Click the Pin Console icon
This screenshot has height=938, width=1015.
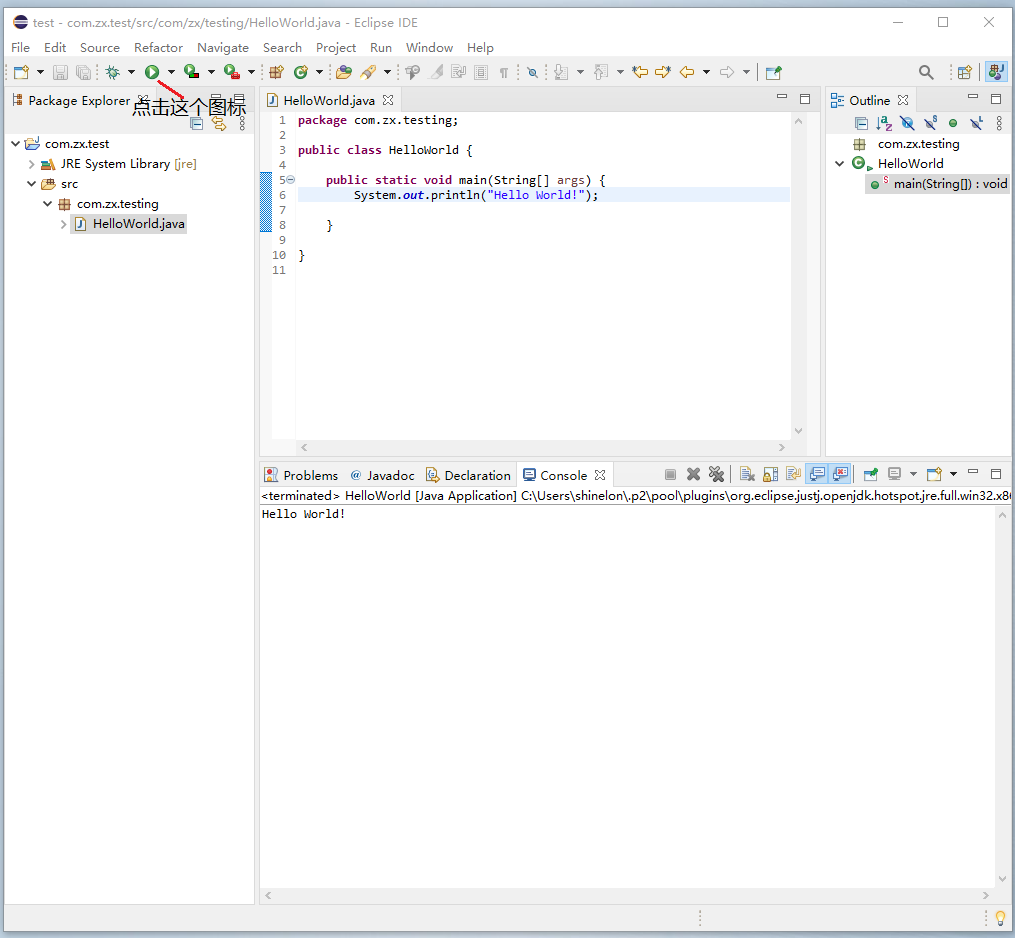871,475
